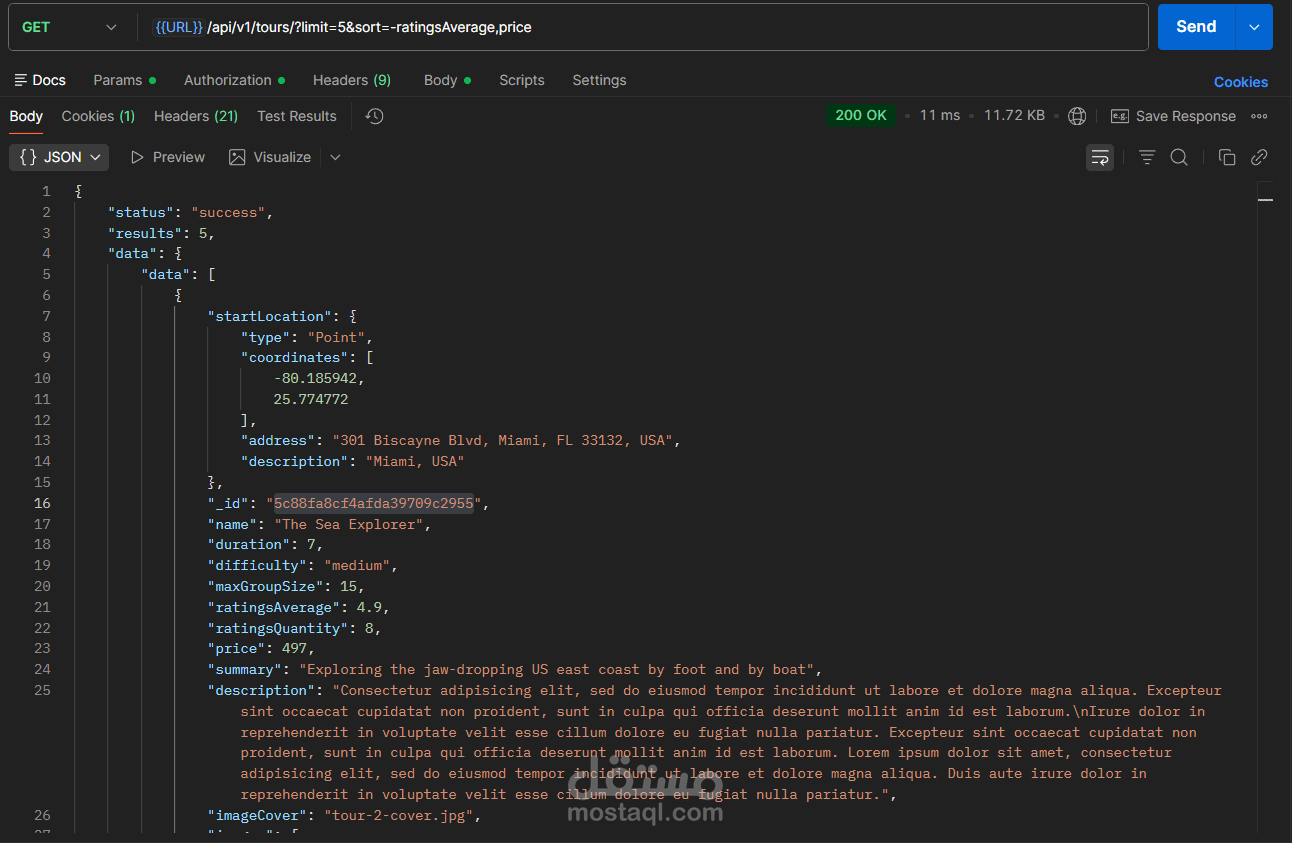Expand the chevron next to Visualize
Image resolution: width=1292 pixels, height=843 pixels.
tap(335, 157)
